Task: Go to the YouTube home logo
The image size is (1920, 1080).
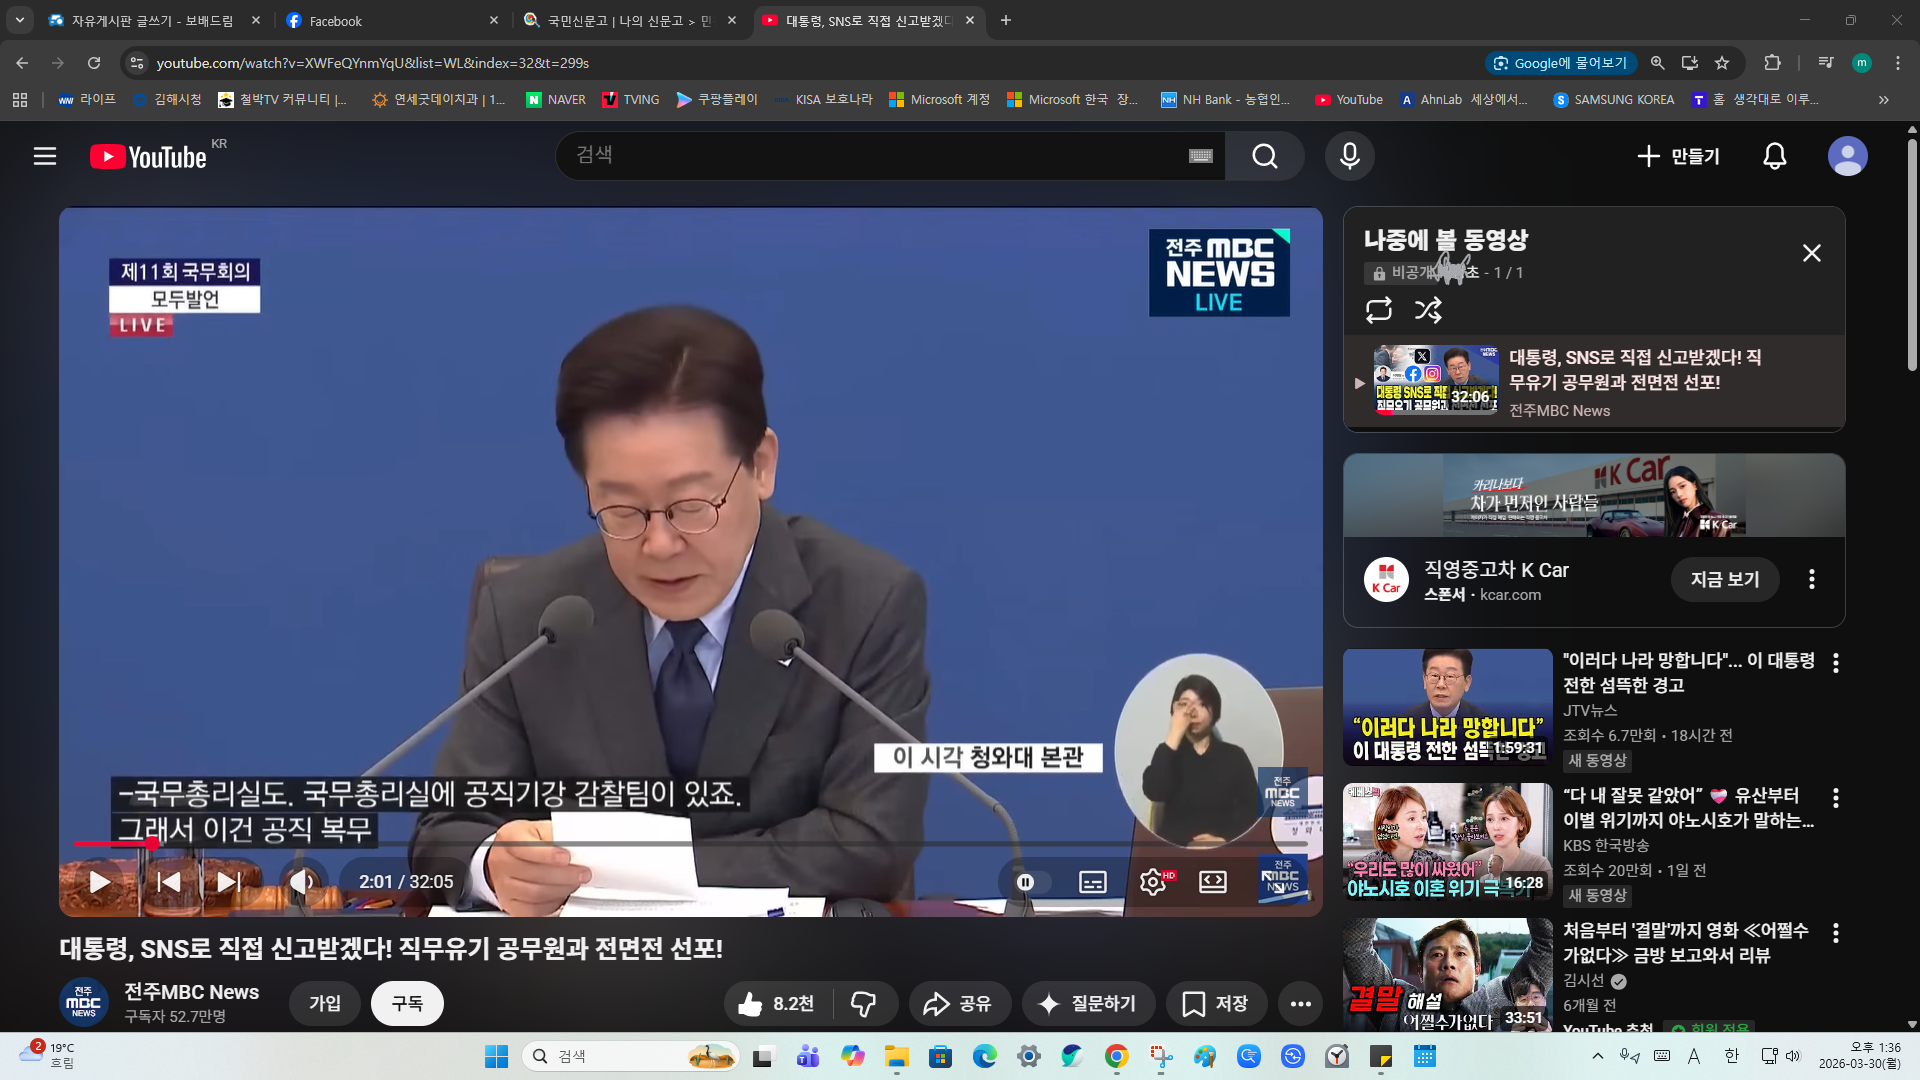Action: pyautogui.click(x=148, y=157)
